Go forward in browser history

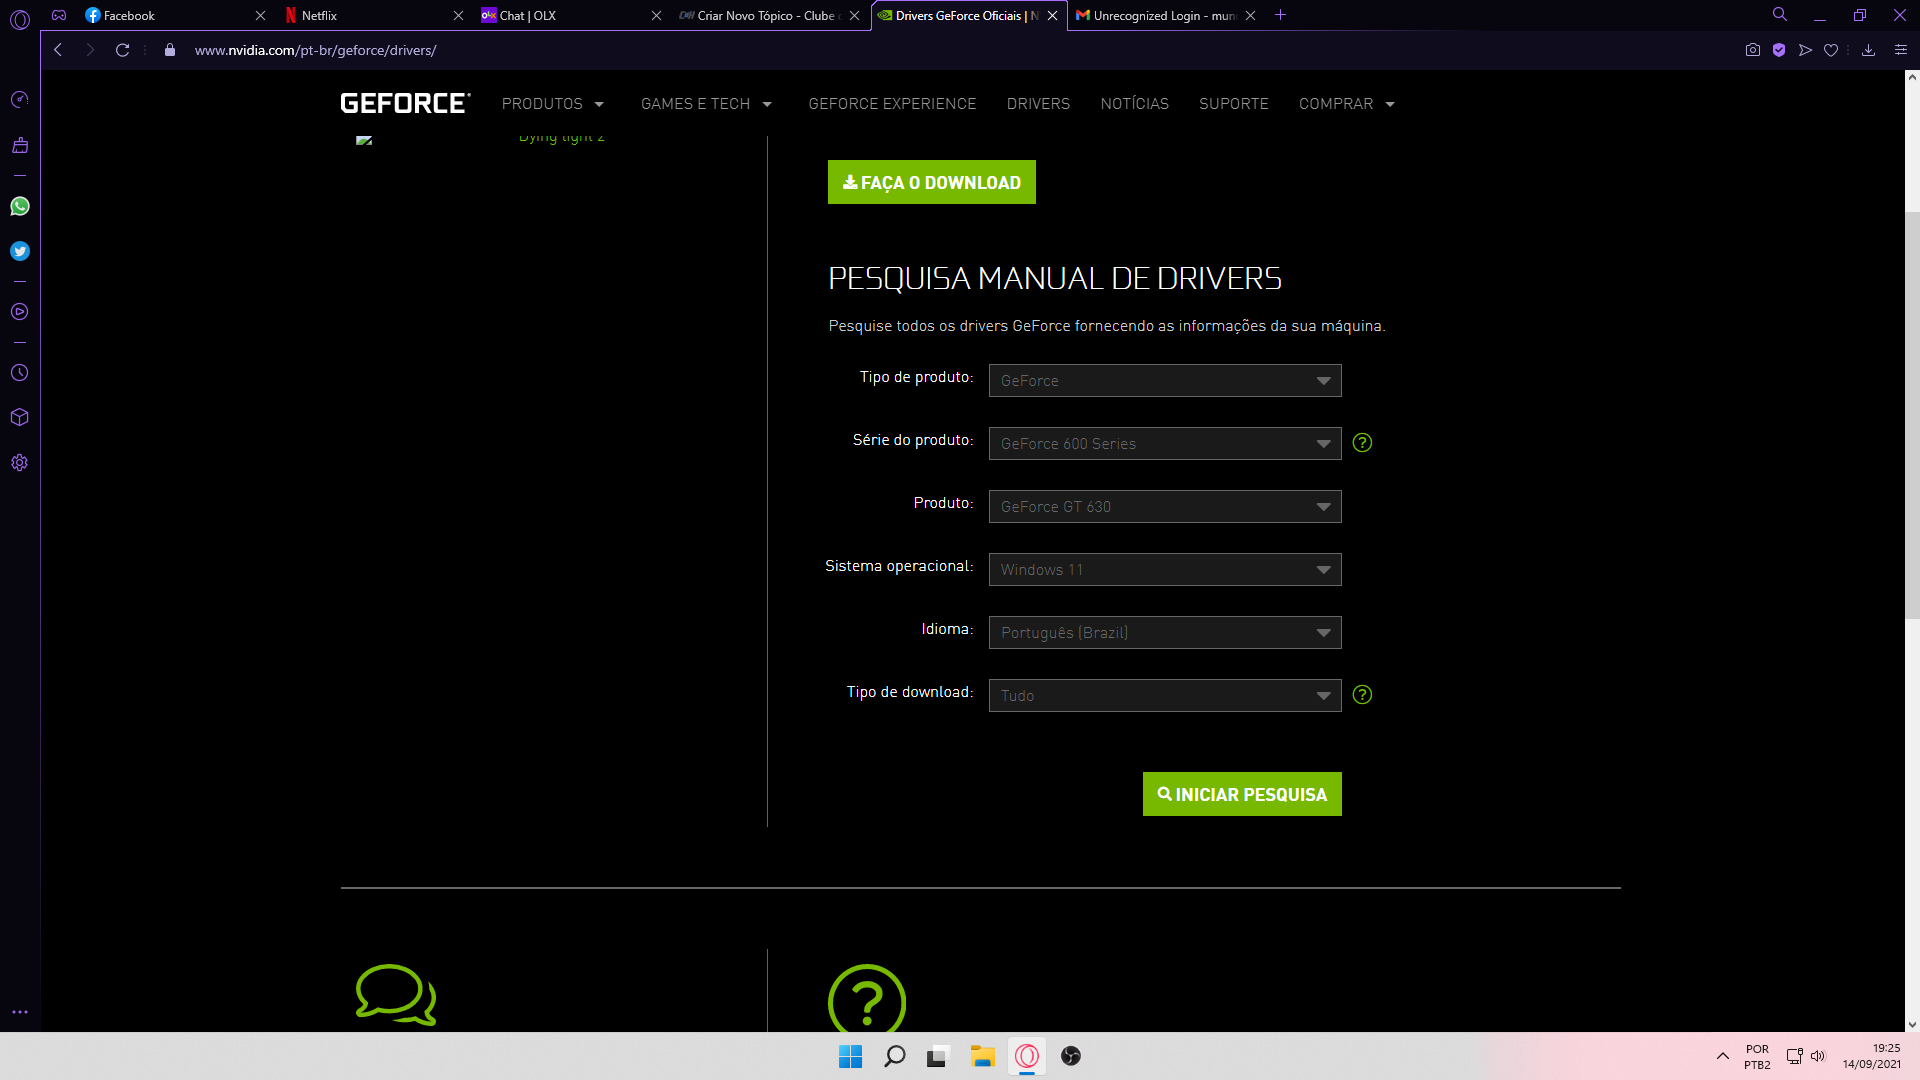(90, 50)
